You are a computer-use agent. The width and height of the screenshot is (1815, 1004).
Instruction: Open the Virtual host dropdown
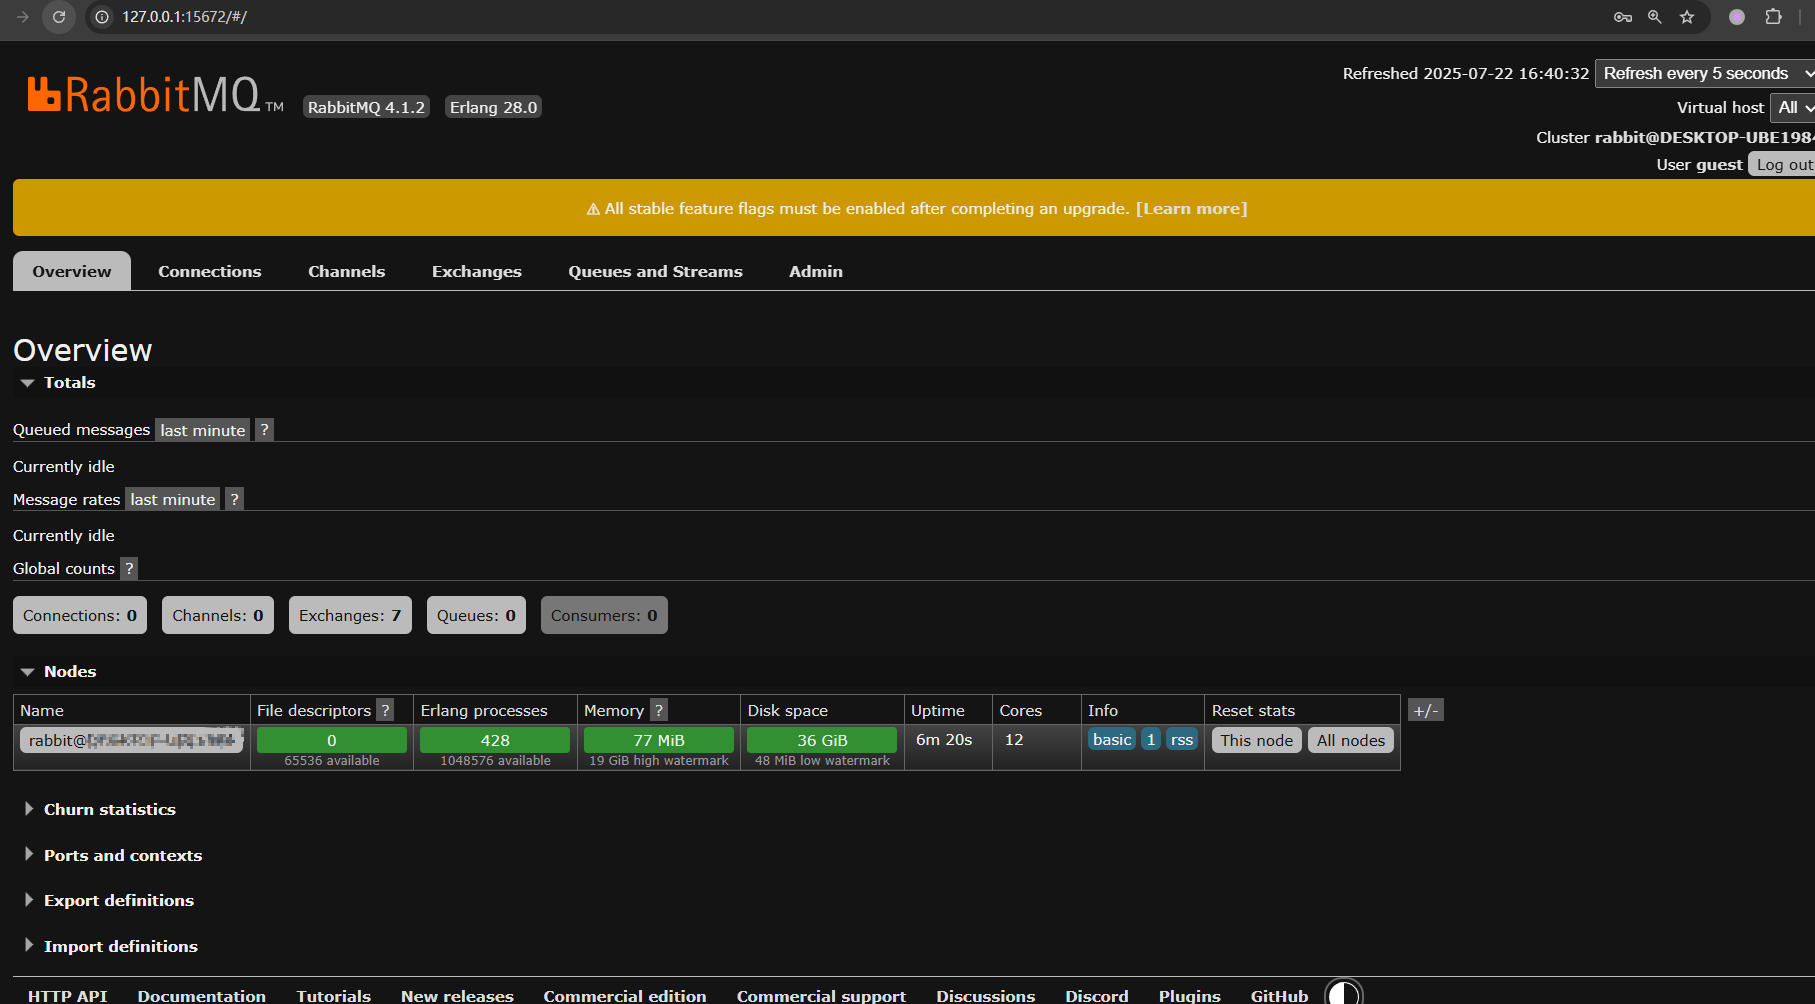[1792, 108]
